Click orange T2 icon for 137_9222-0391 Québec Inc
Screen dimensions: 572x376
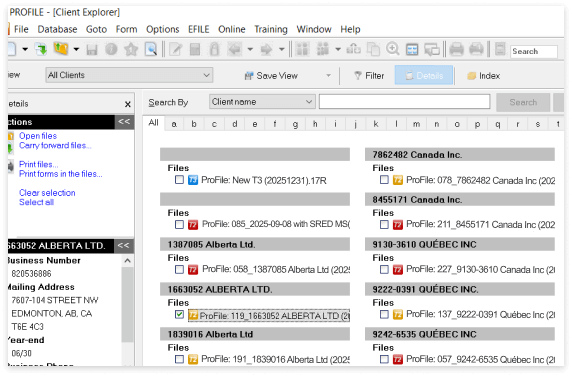(398, 314)
